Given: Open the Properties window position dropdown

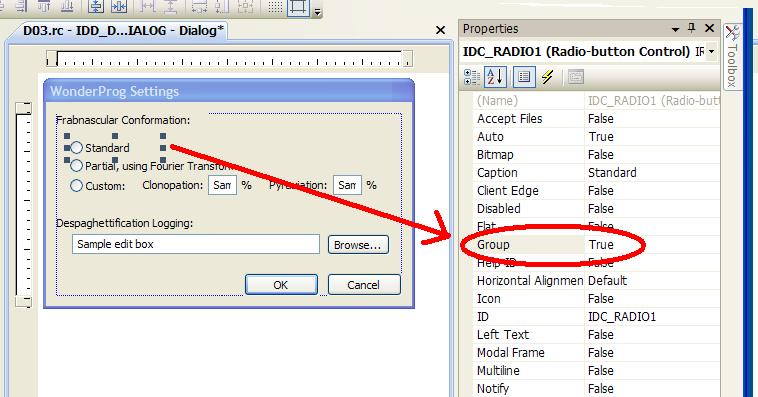Looking at the screenshot, I should pyautogui.click(x=675, y=30).
